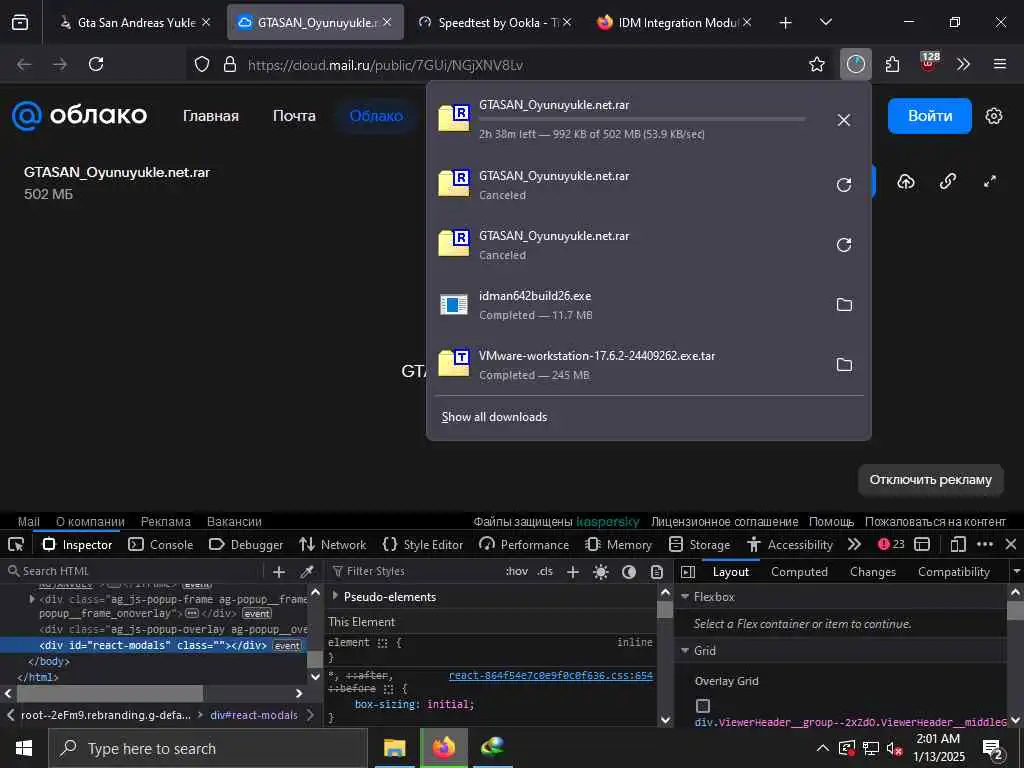Screen dimensions: 1024x768
Task: Open devtools three-dot options menu
Action: pyautogui.click(x=985, y=544)
